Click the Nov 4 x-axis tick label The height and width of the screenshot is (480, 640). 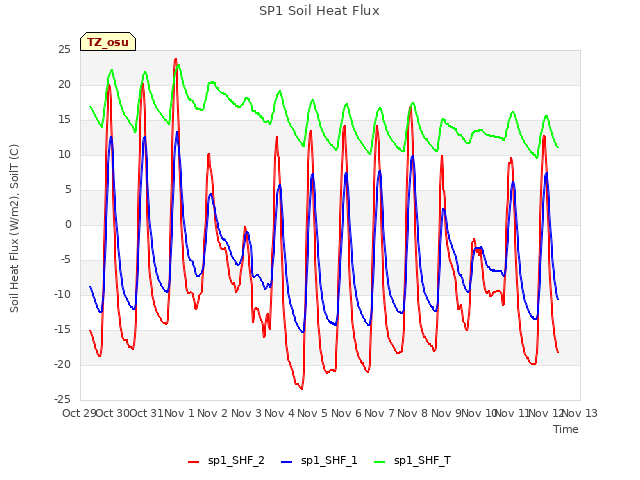click(279, 413)
